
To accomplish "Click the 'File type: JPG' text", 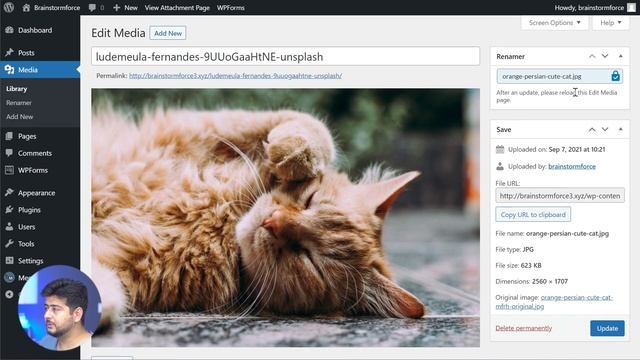I will point(514,249).
